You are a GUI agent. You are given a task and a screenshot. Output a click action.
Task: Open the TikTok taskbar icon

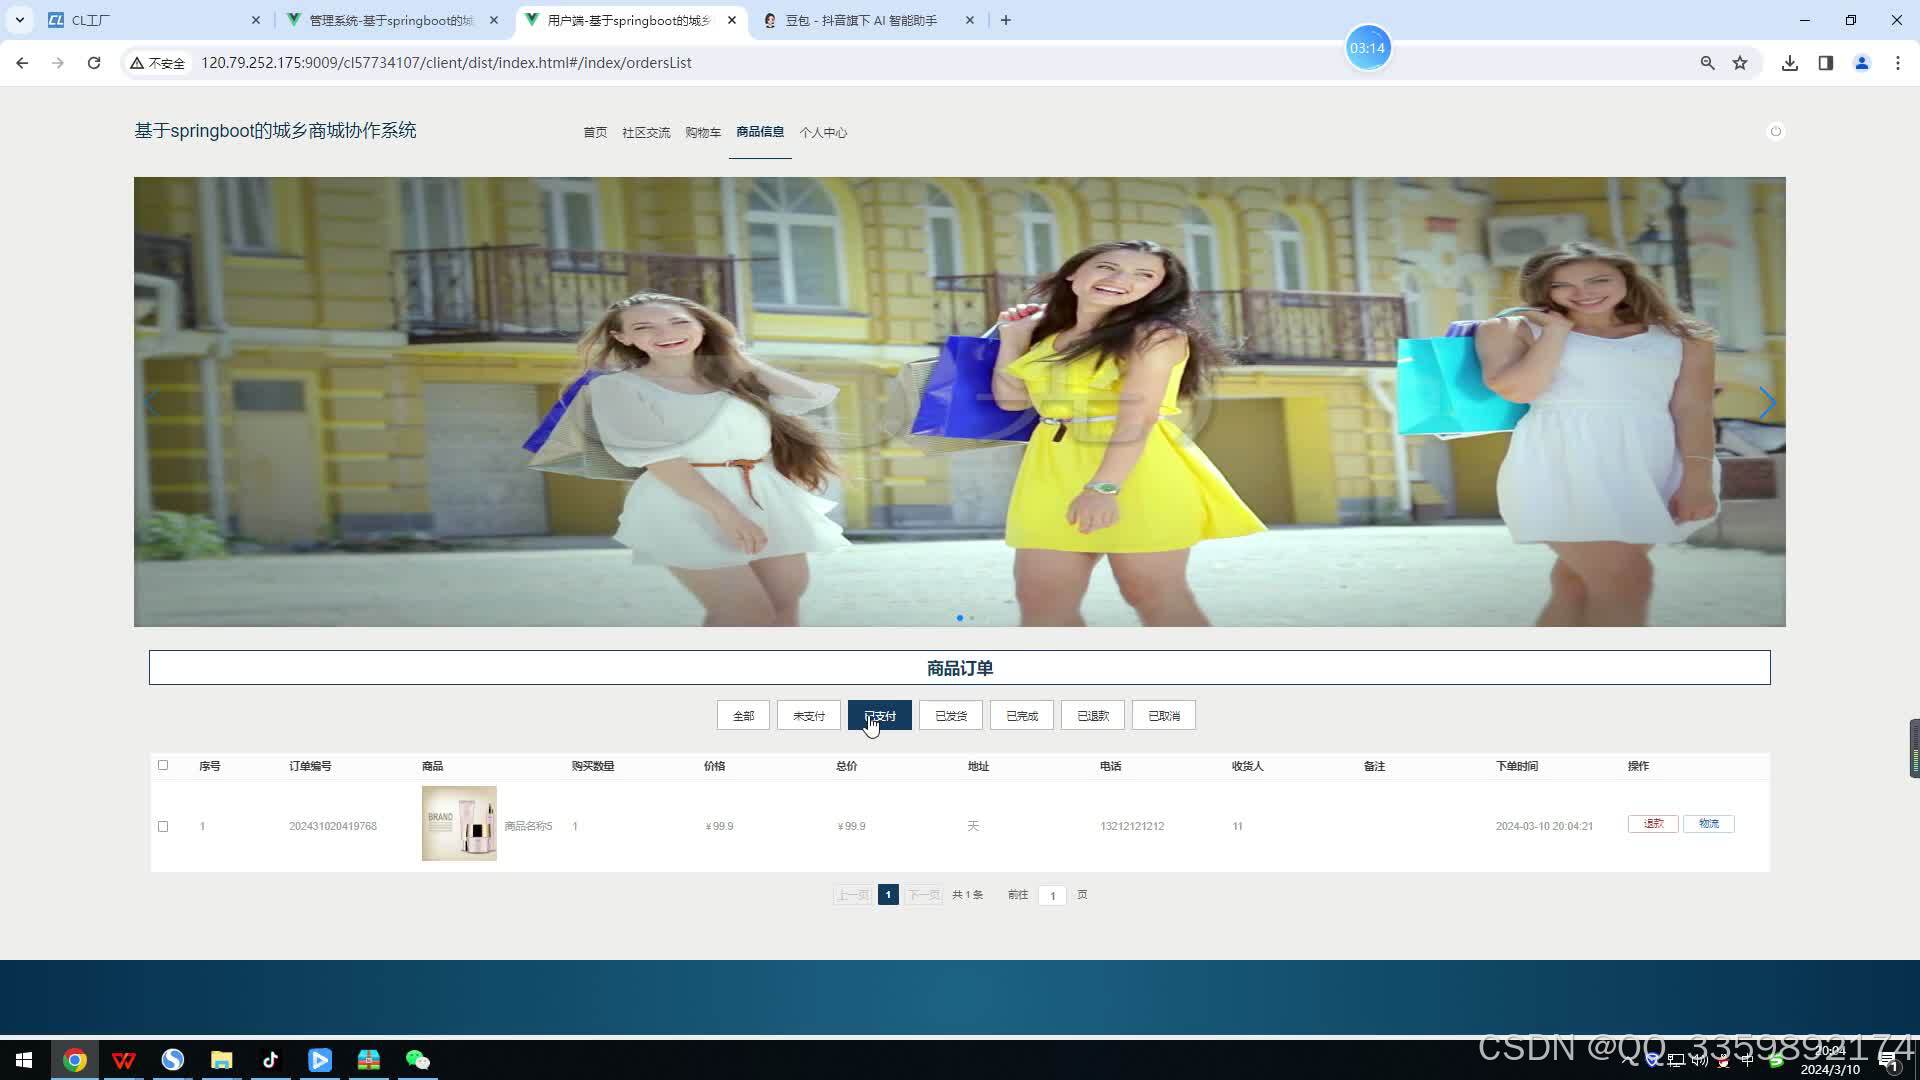click(271, 1060)
